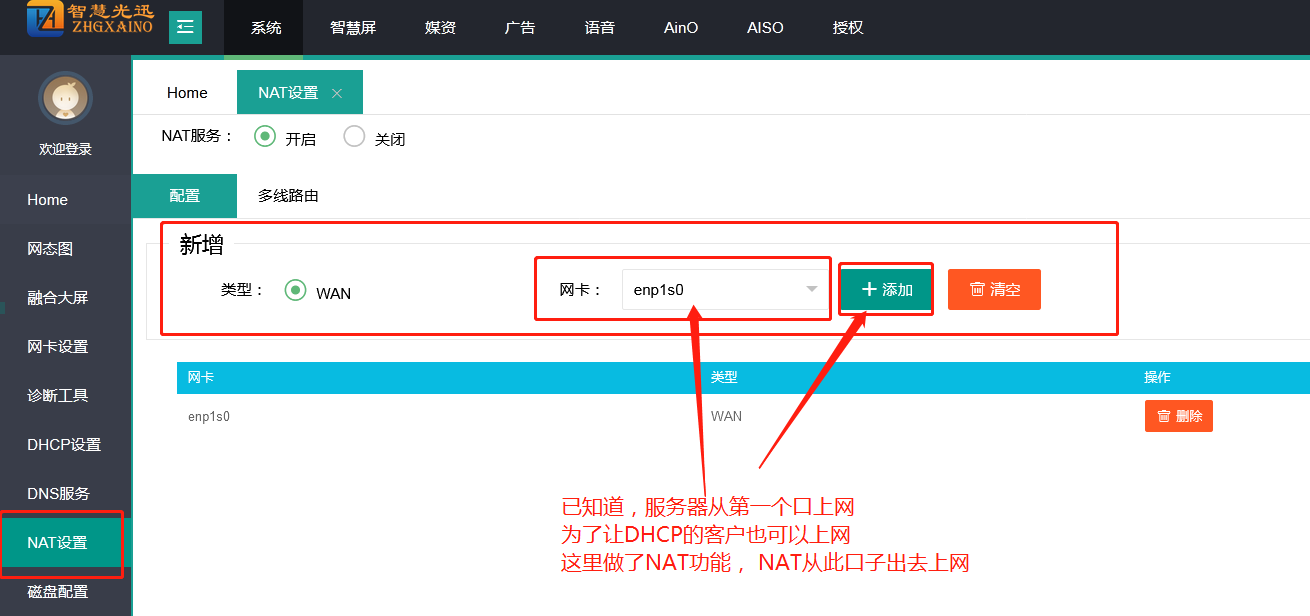Switch to the Home page tab
This screenshot has height=616, width=1310.
point(187,93)
